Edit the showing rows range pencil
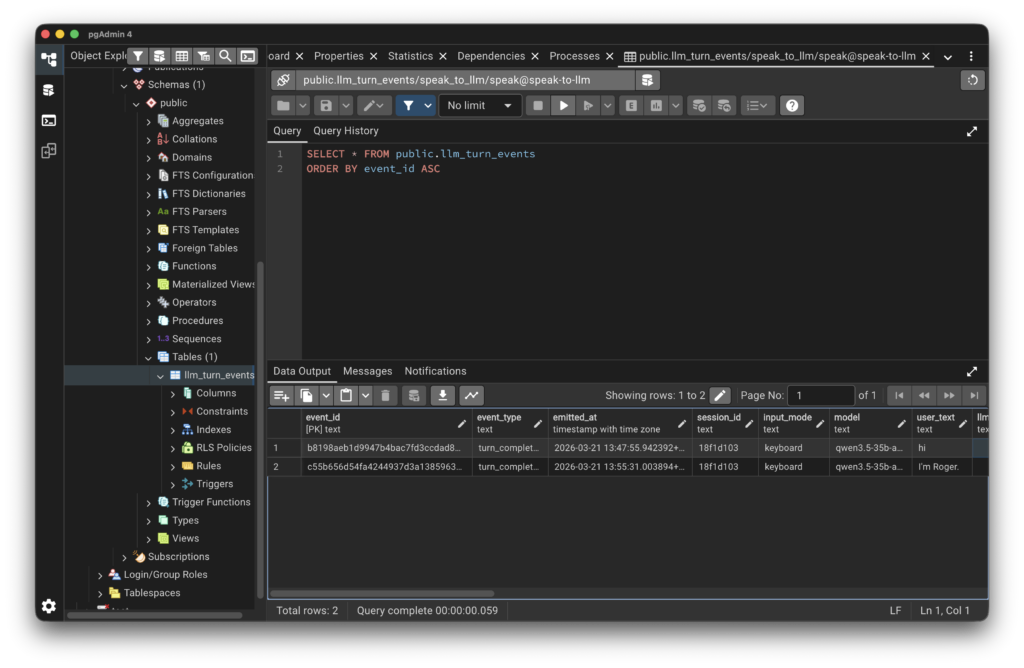The image size is (1024, 668). (x=720, y=396)
